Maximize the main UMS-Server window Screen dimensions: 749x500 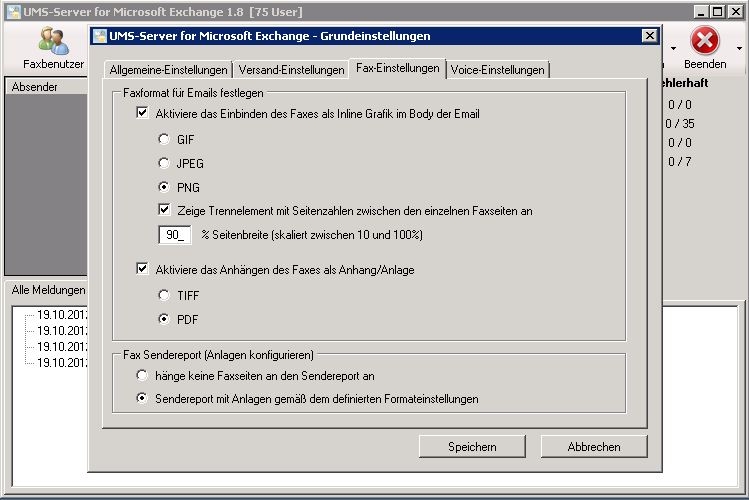click(x=717, y=12)
